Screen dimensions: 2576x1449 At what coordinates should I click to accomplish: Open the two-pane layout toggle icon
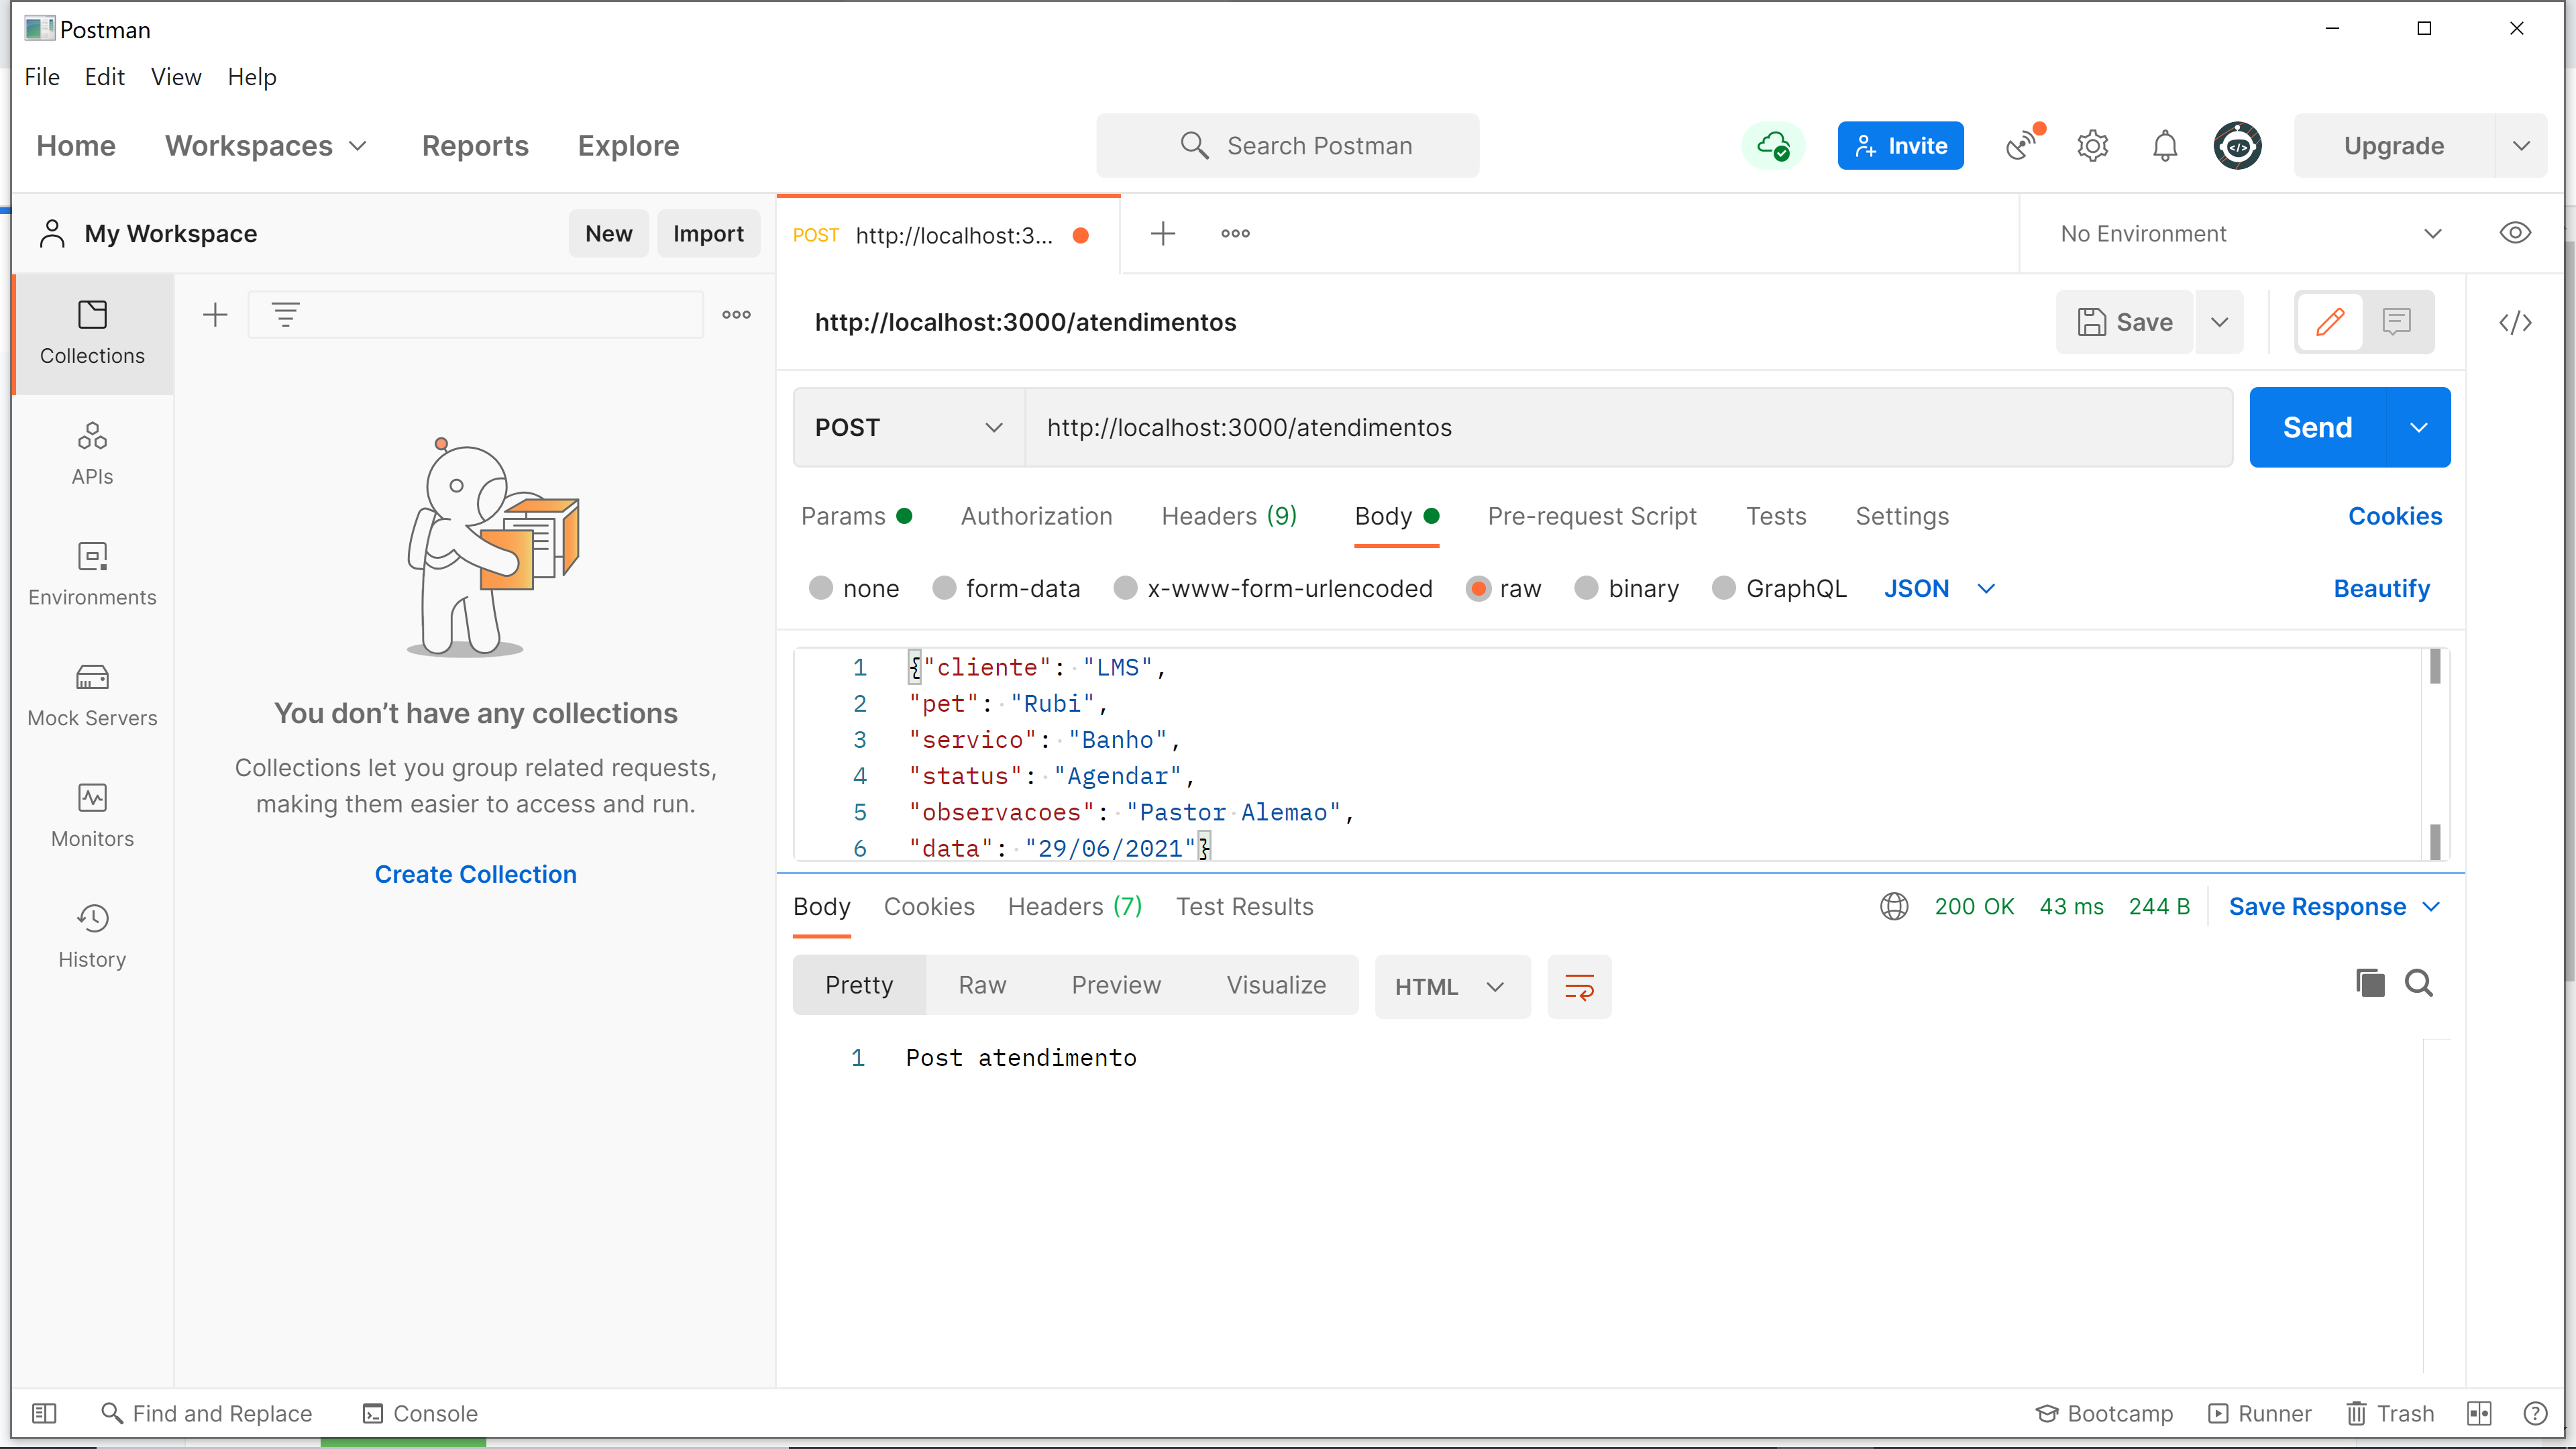[2479, 1413]
